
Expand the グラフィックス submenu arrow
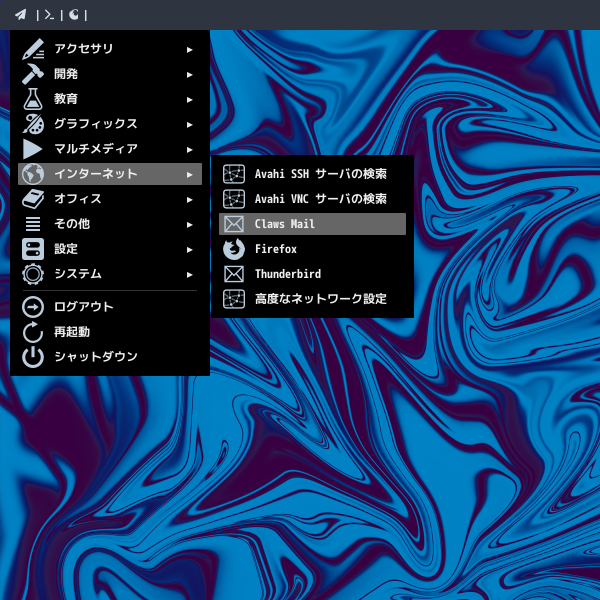(x=189, y=124)
